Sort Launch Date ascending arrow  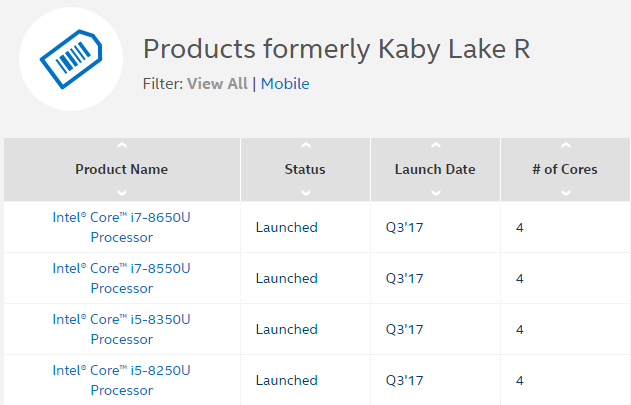435,147
